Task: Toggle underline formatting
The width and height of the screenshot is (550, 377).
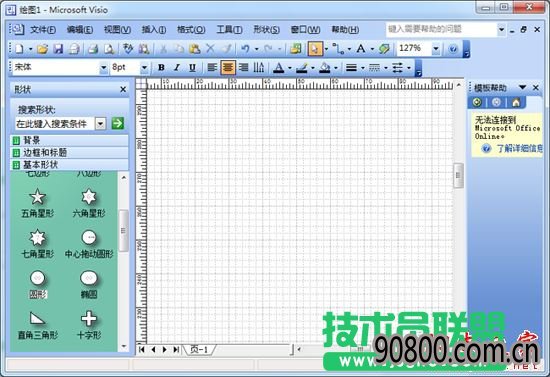Action: pyautogui.click(x=192, y=68)
